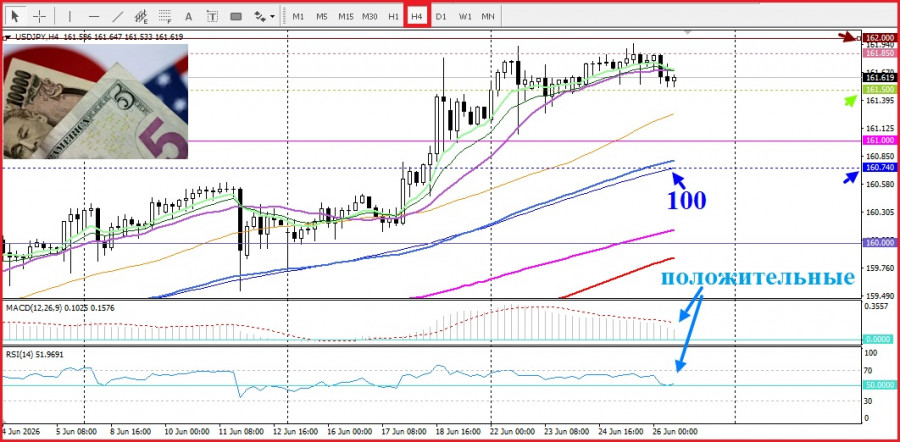This screenshot has height=442, width=900.
Task: Select the Fibonacci retracement tool
Action: coord(165,16)
